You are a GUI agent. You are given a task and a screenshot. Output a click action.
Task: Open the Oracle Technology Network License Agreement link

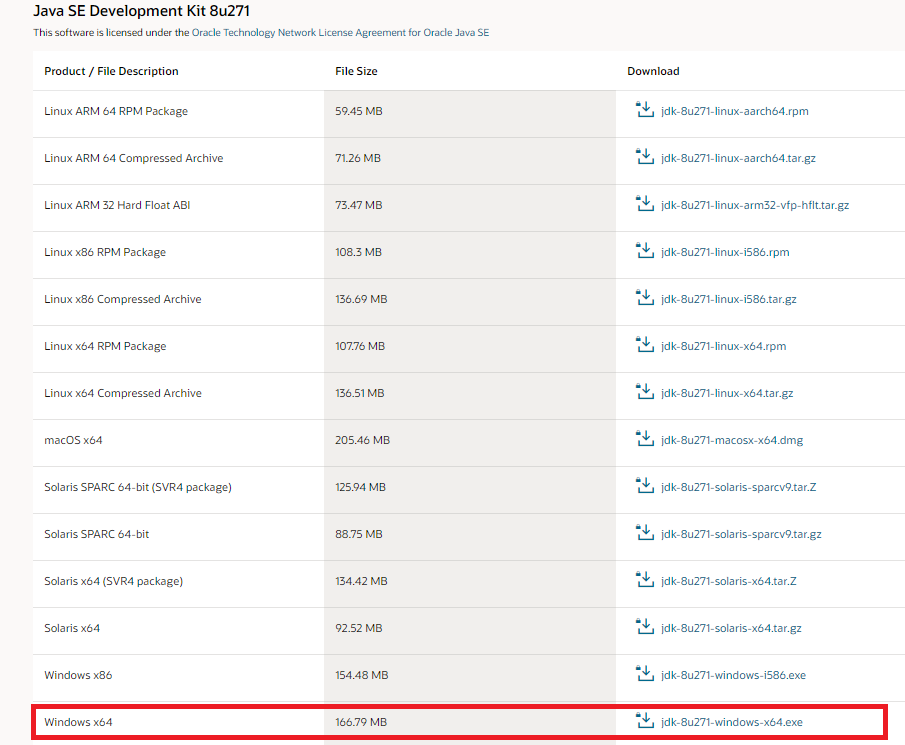coord(340,32)
